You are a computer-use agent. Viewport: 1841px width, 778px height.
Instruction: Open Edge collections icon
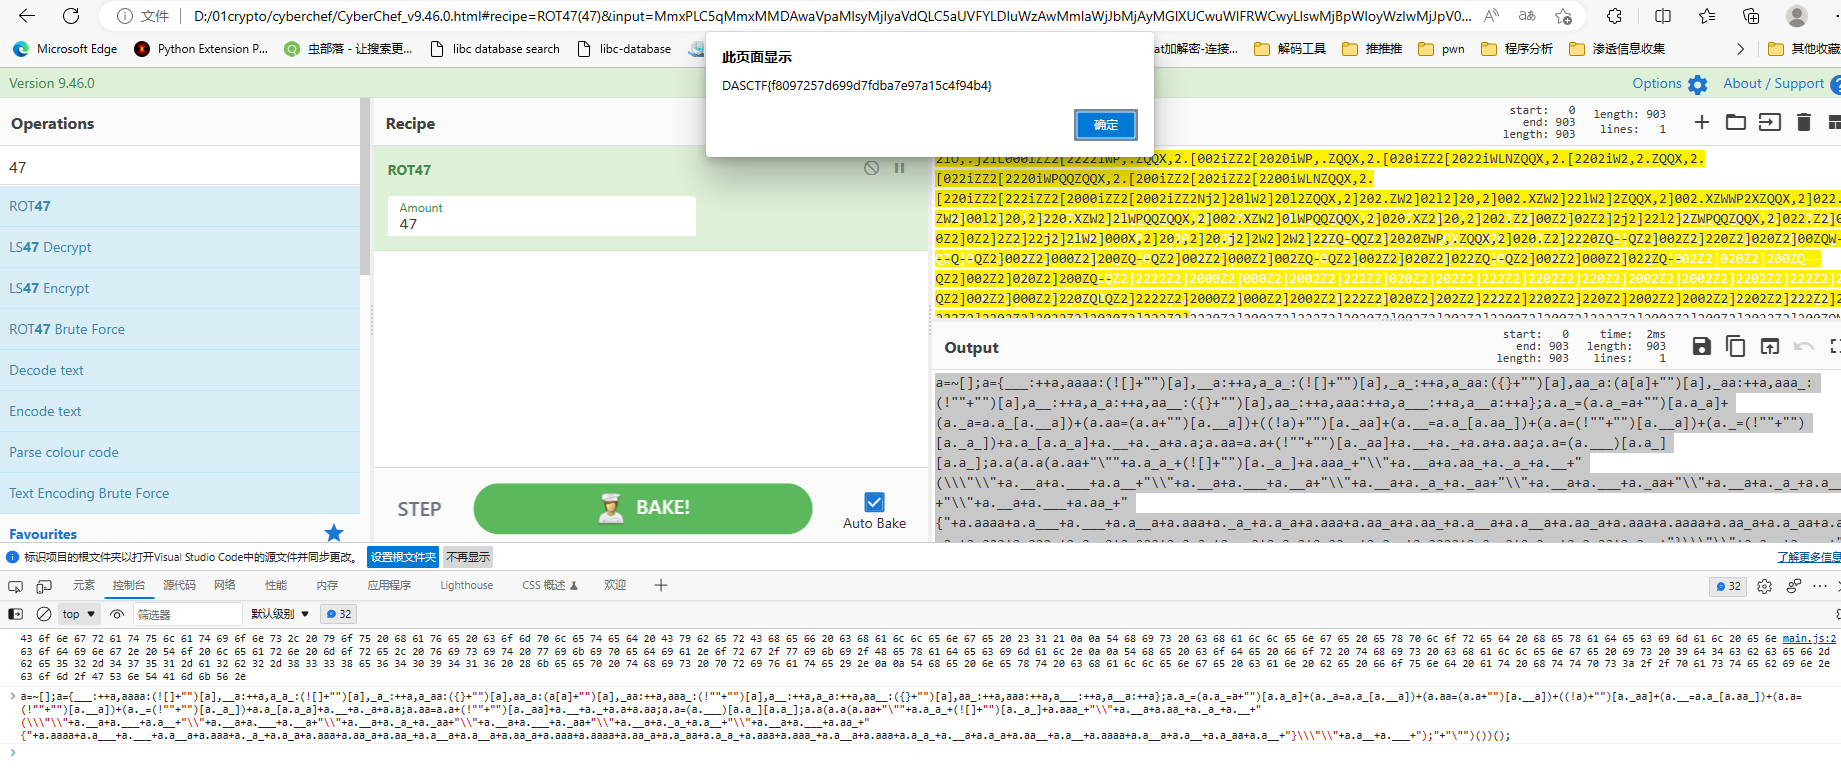tap(1751, 16)
